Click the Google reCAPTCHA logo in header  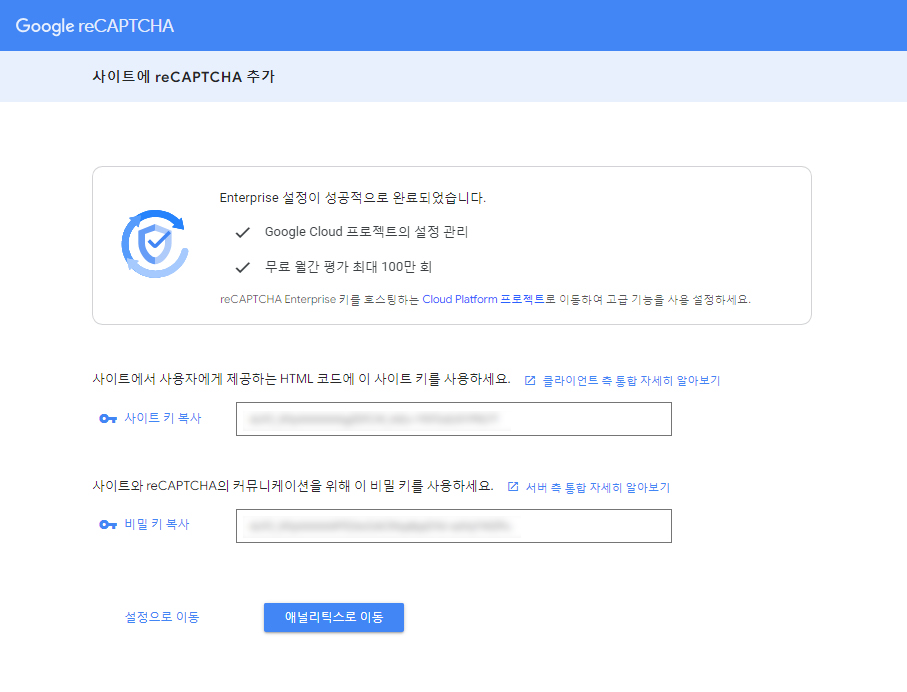[94, 26]
